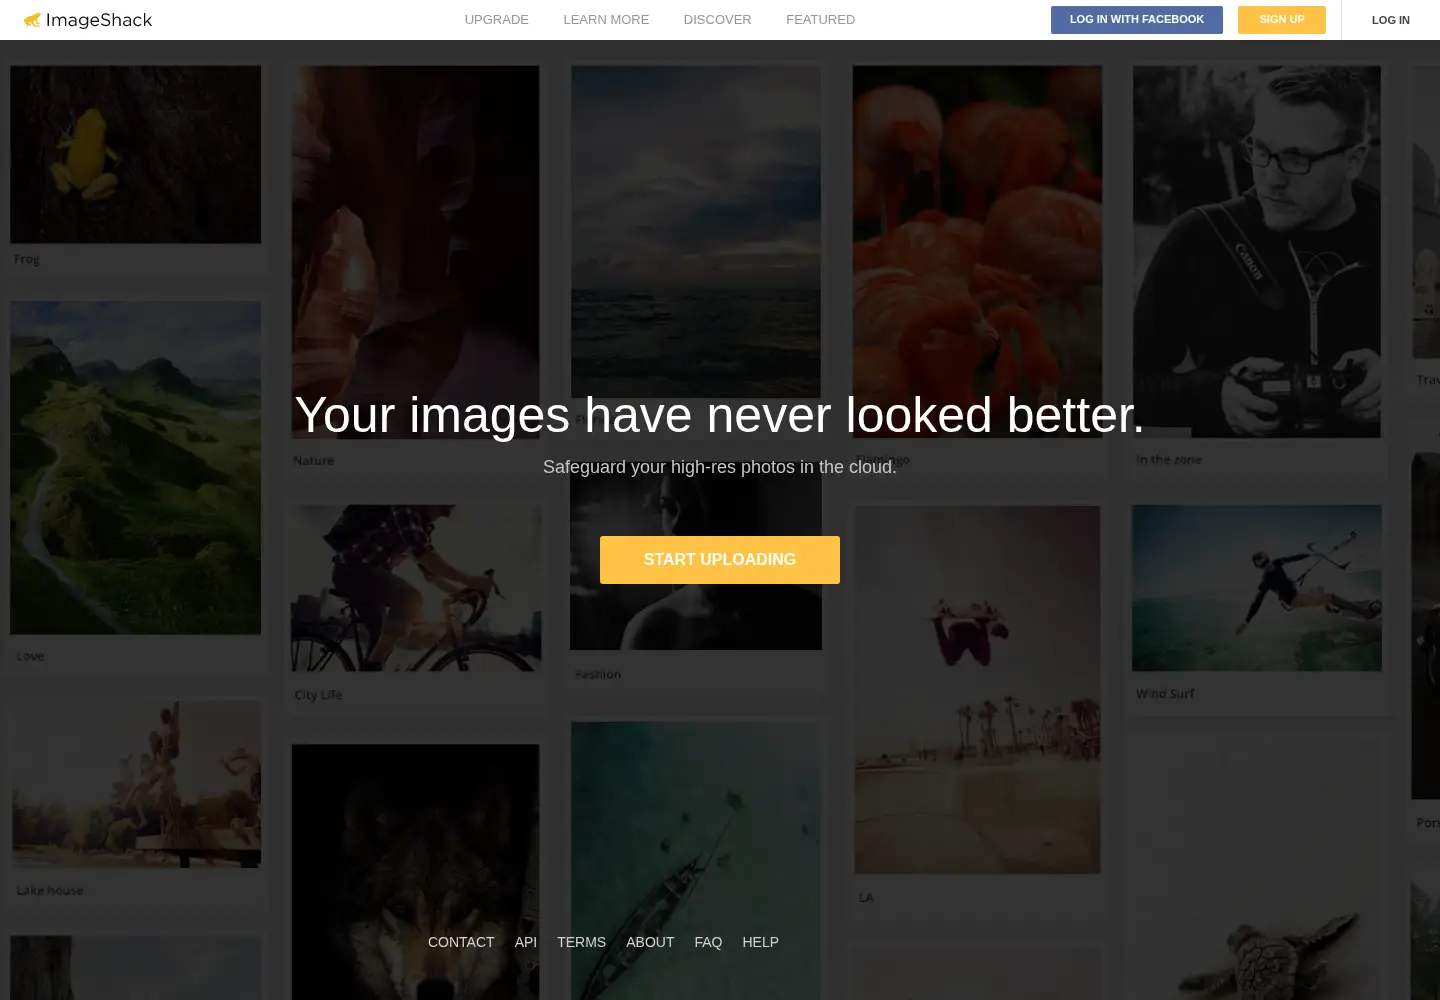Go to the Discover section

click(717, 20)
